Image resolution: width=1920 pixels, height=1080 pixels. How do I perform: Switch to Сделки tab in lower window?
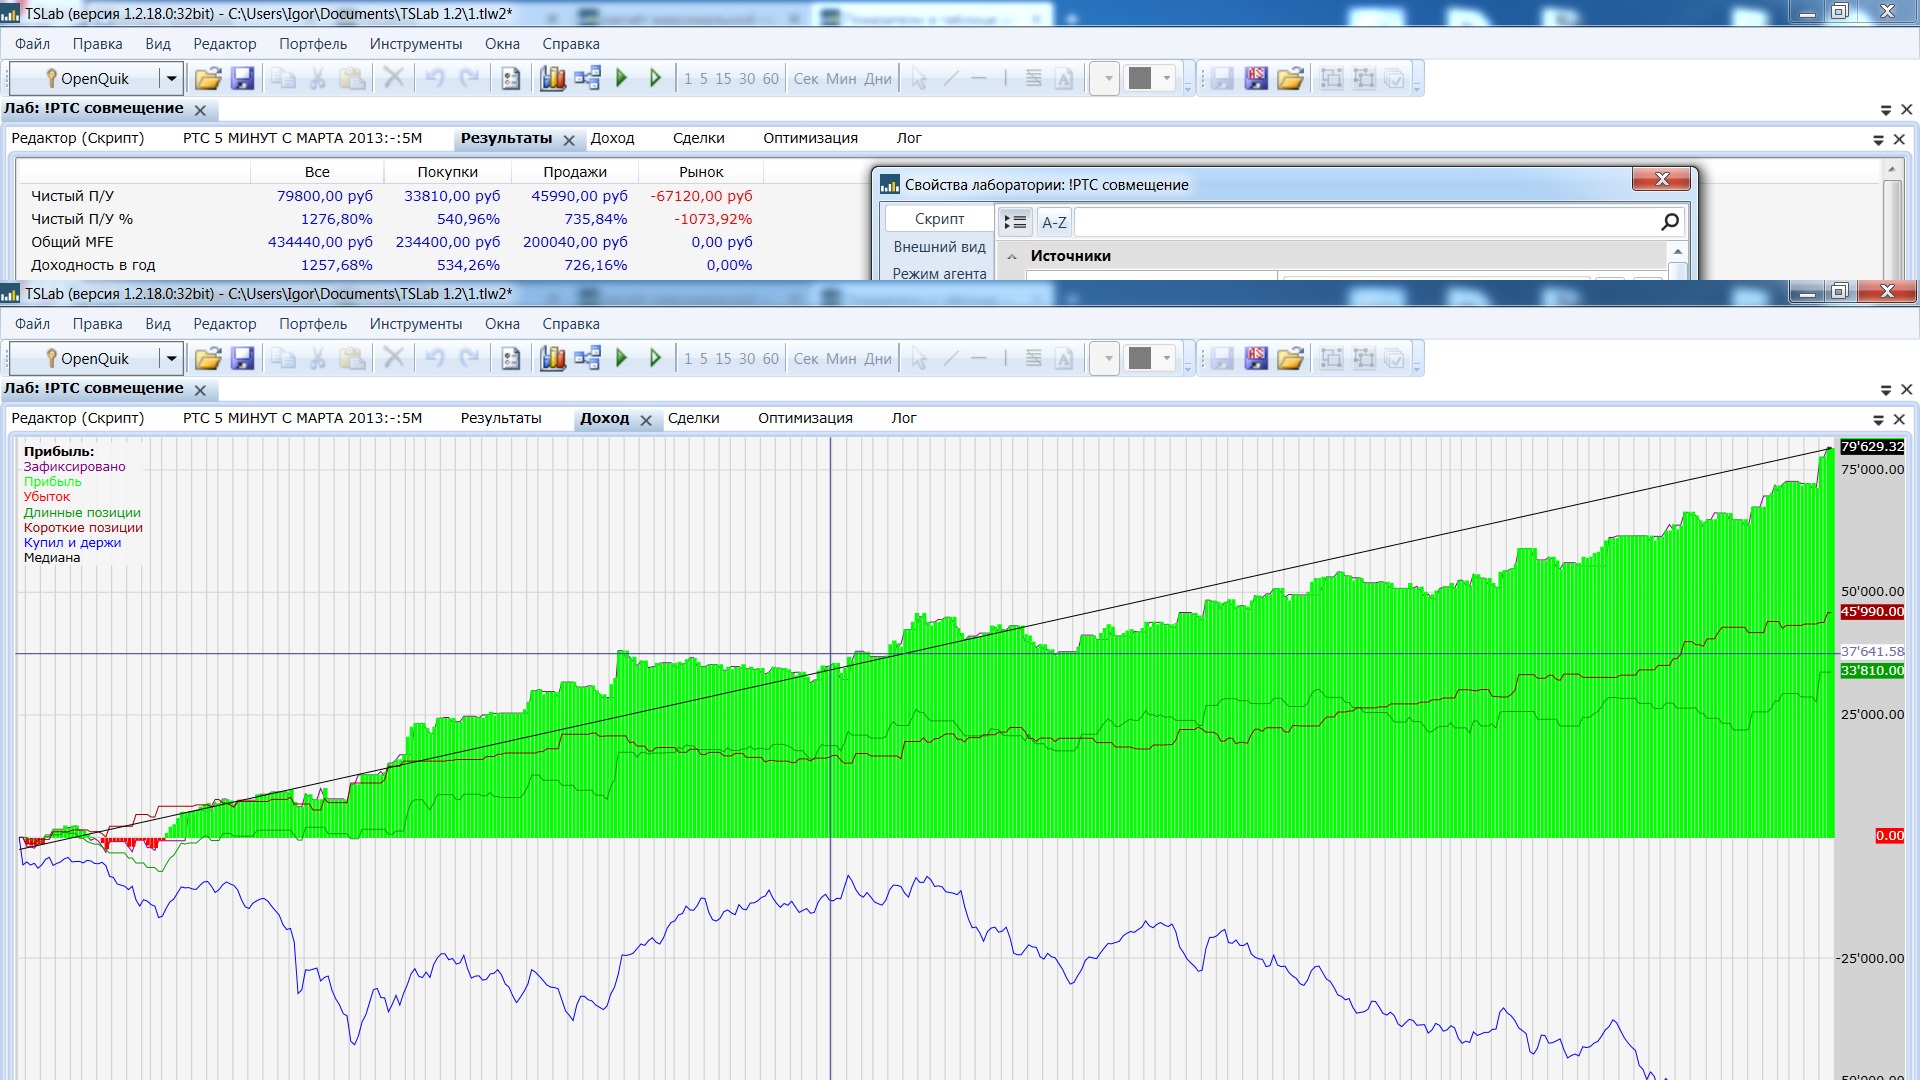[x=693, y=418]
